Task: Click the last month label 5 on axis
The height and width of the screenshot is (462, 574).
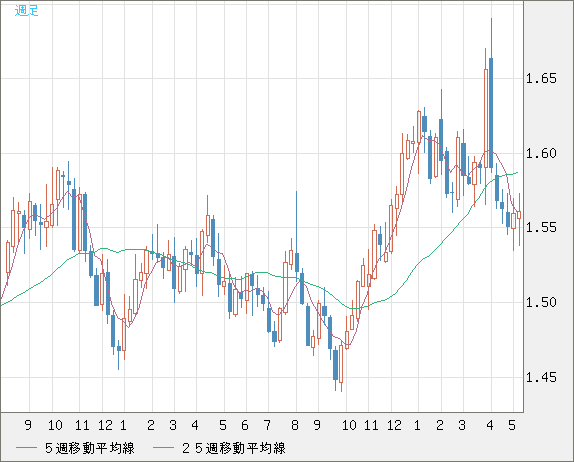Action: [512, 425]
